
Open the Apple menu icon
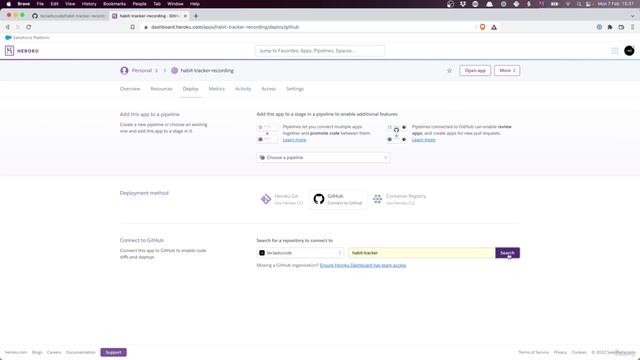pos(9,4)
